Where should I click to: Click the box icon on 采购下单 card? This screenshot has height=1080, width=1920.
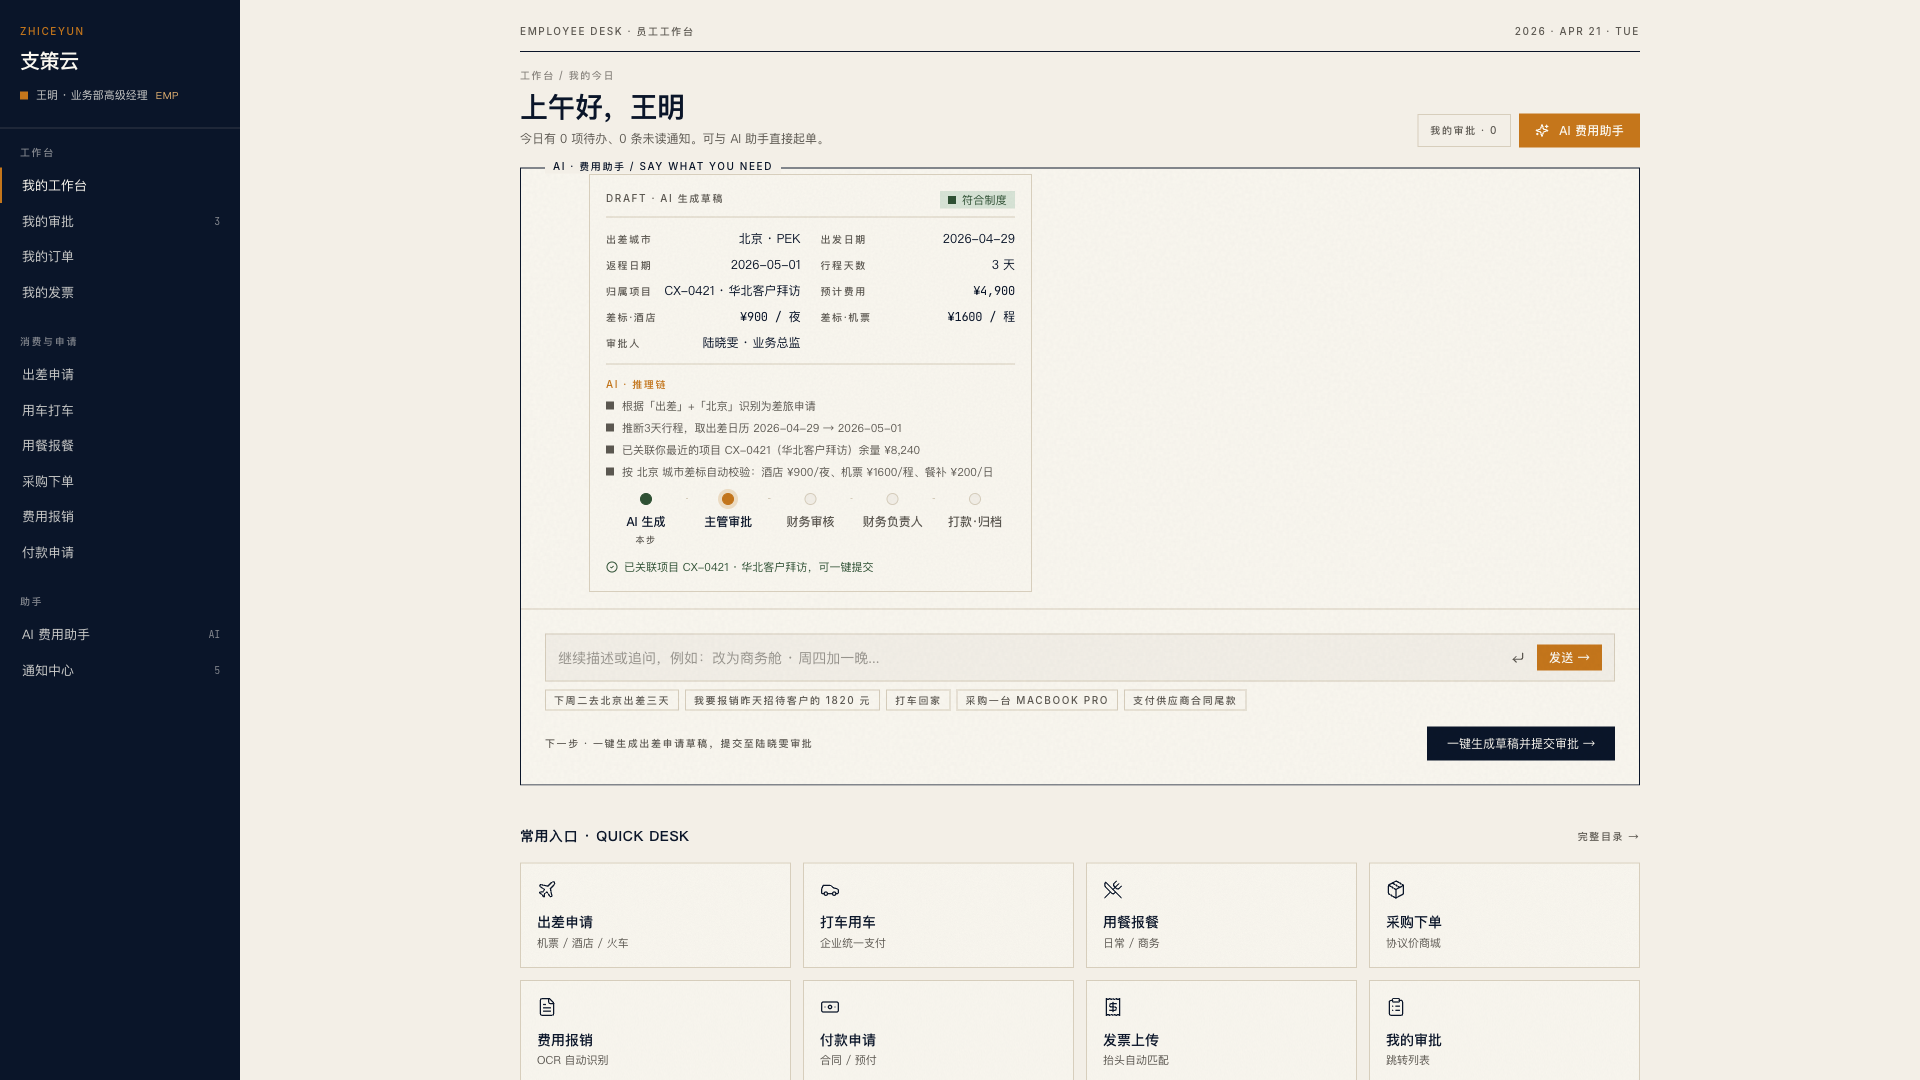pos(1395,889)
